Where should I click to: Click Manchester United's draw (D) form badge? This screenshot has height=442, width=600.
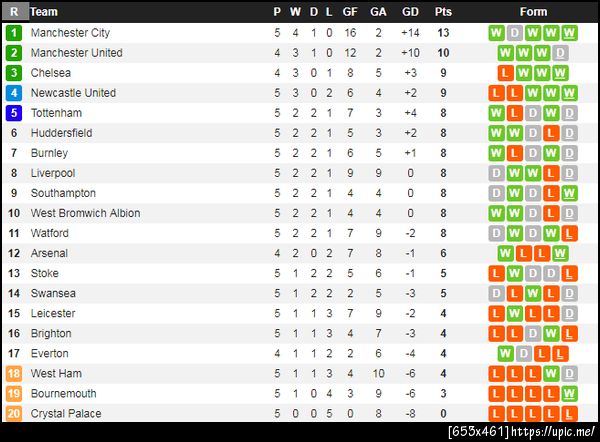pos(560,52)
